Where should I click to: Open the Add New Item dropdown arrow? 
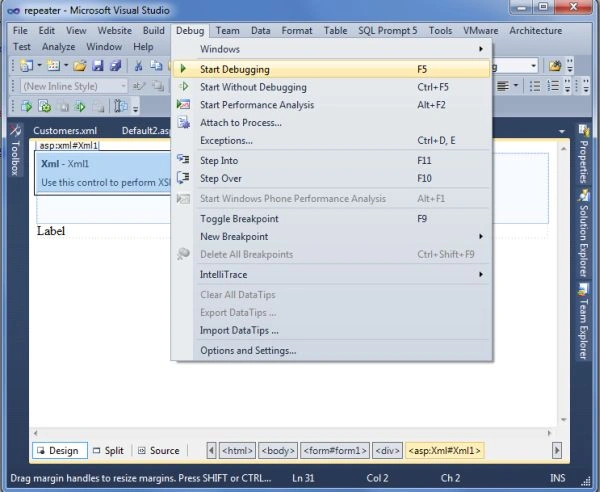pyautogui.click(x=66, y=66)
